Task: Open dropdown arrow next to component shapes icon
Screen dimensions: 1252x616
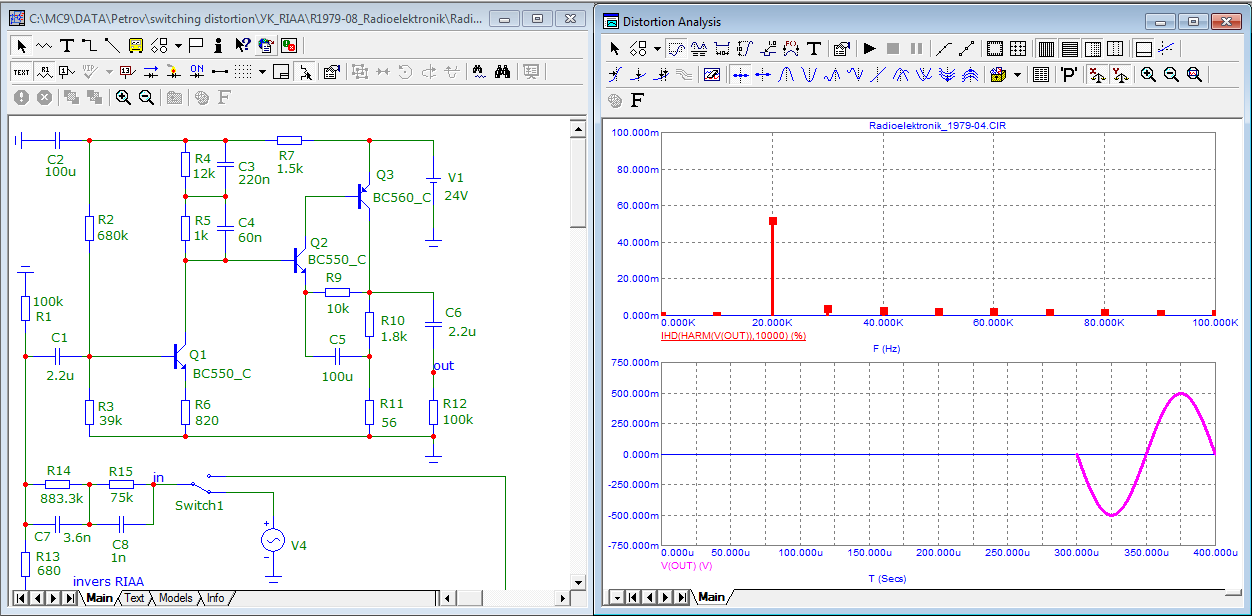Action: (177, 45)
